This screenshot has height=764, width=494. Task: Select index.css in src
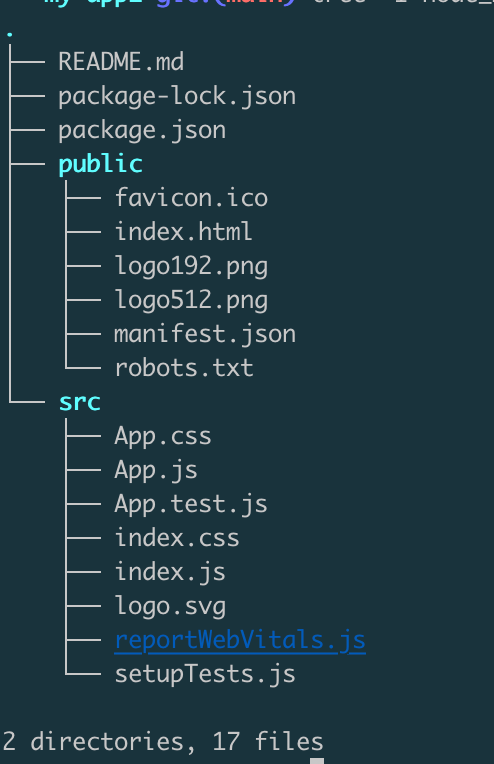pyautogui.click(x=177, y=538)
